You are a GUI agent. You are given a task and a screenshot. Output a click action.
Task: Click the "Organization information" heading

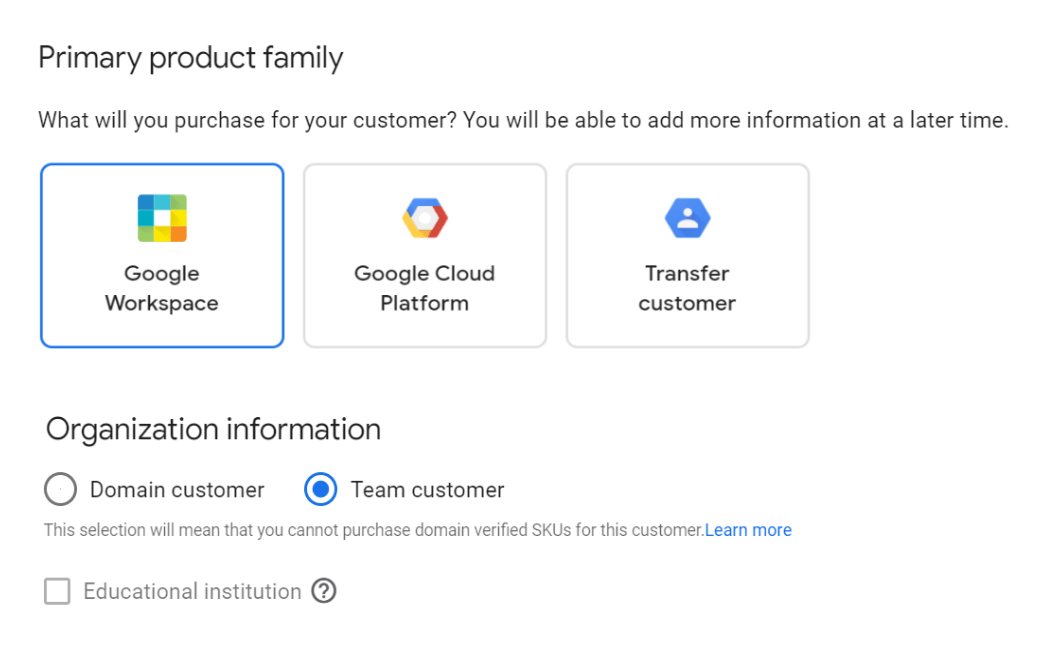point(213,429)
